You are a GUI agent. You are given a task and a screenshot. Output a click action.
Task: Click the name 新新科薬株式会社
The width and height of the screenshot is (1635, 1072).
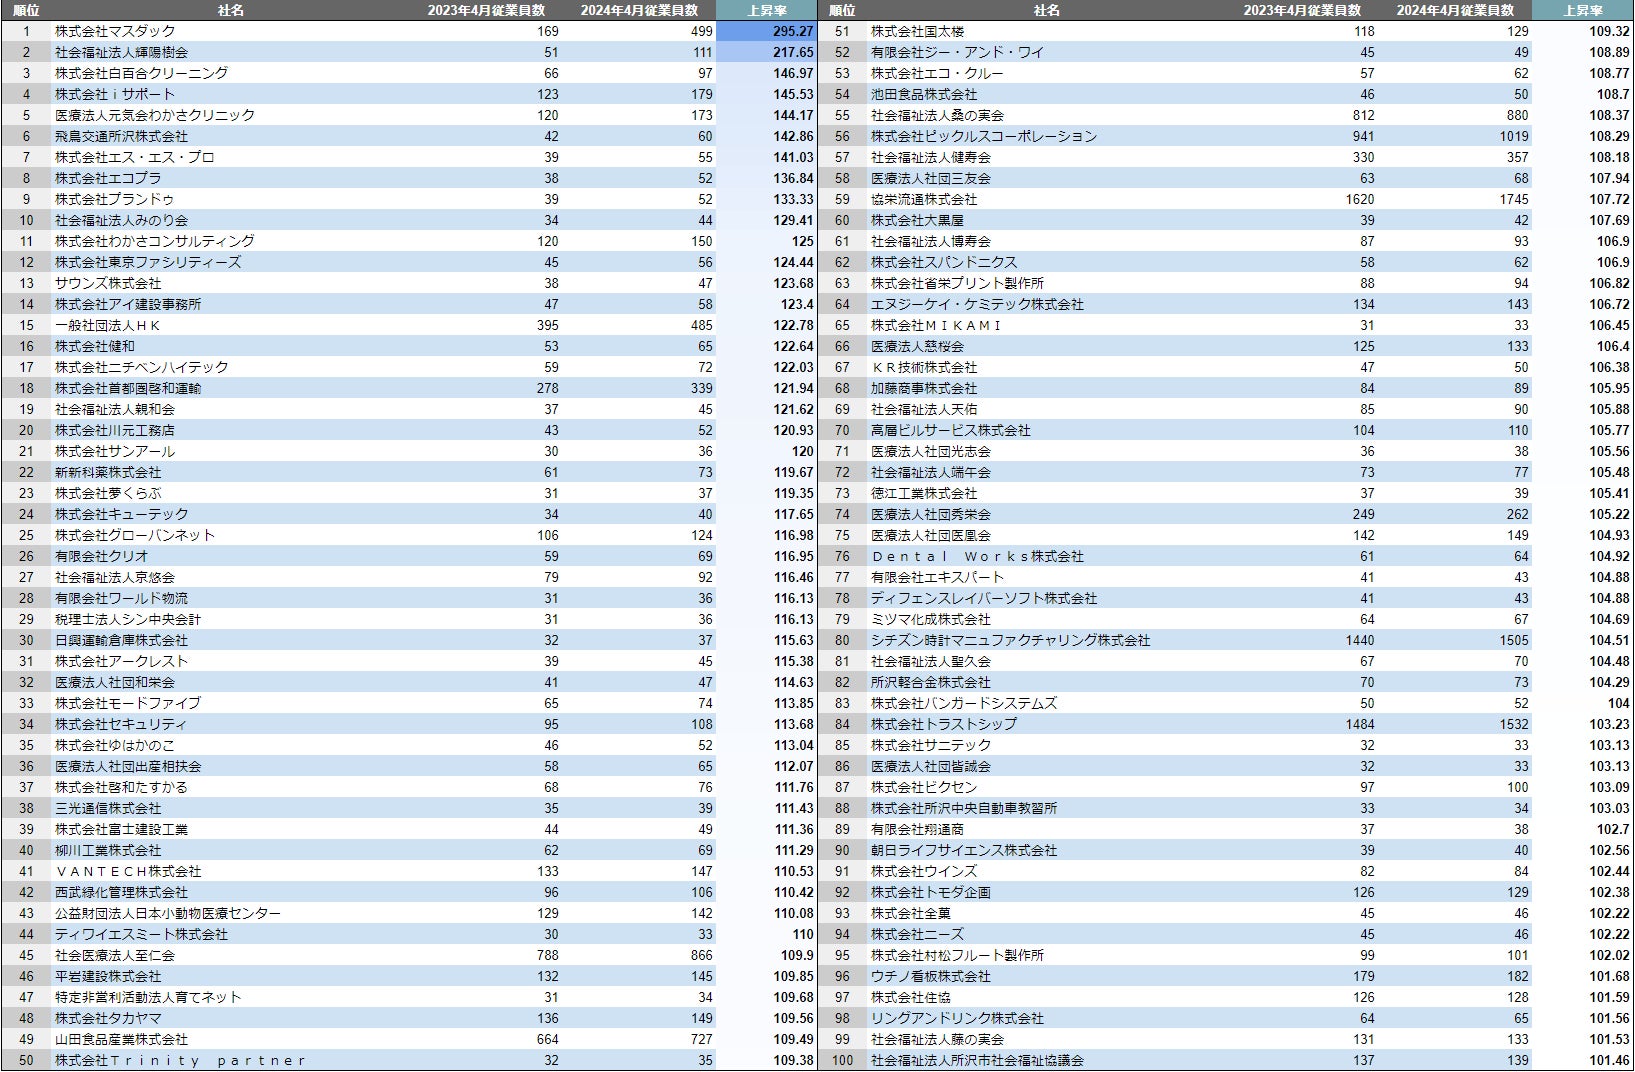108,472
